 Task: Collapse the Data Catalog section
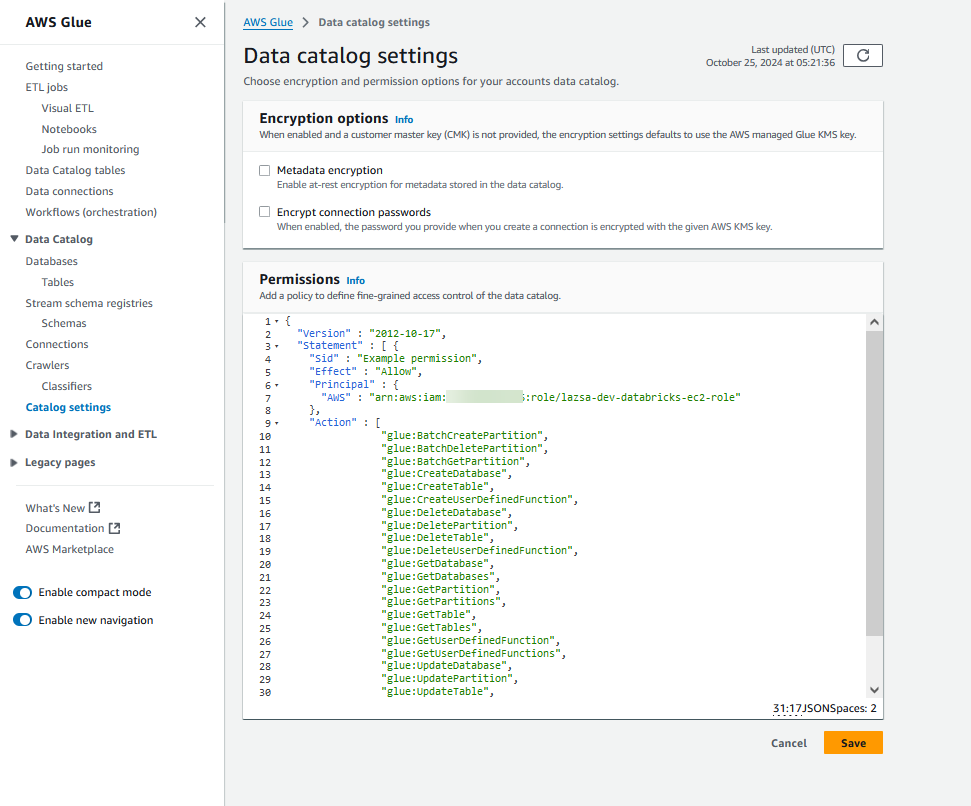[x=14, y=239]
